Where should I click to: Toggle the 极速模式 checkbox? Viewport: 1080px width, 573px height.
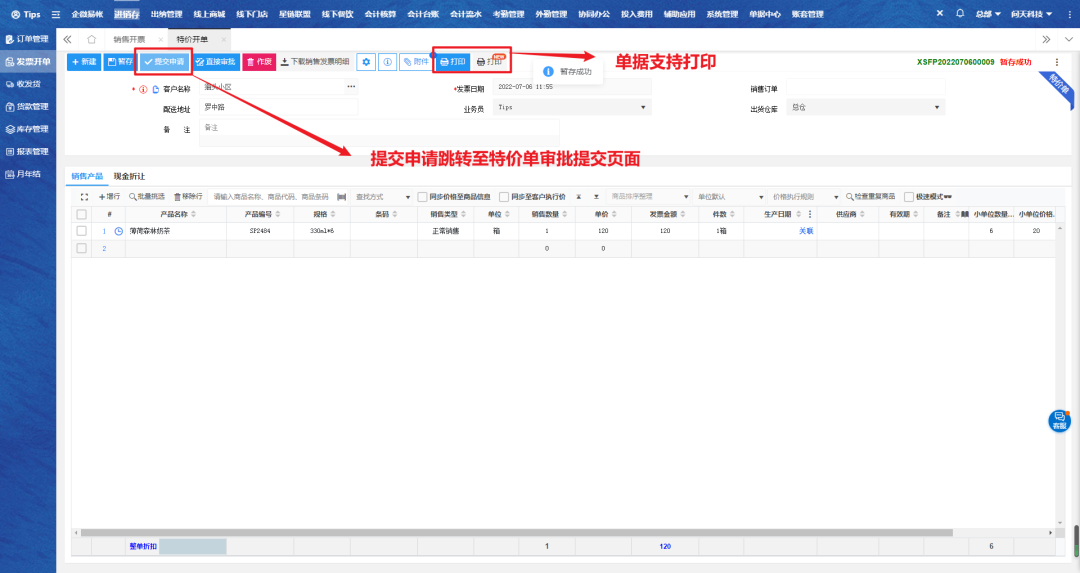(x=908, y=197)
